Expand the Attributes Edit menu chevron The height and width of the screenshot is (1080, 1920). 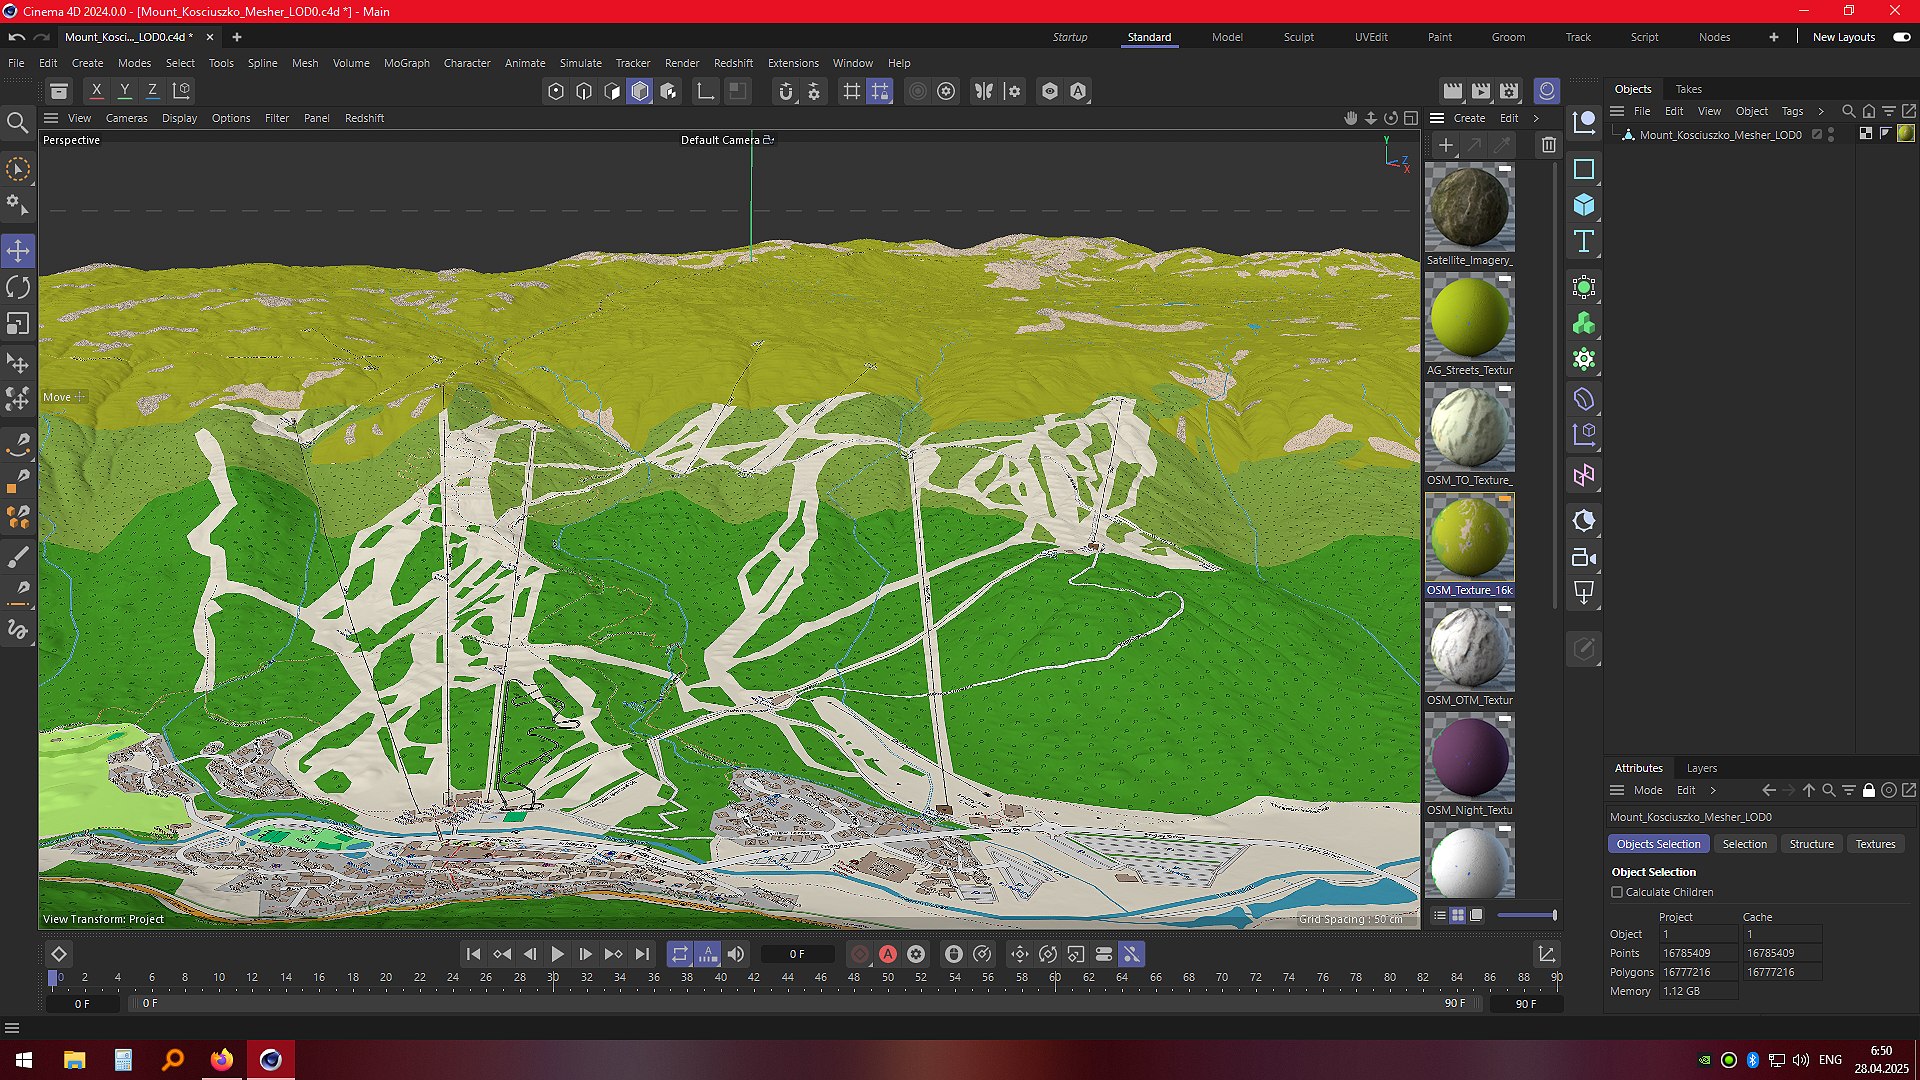point(1713,790)
